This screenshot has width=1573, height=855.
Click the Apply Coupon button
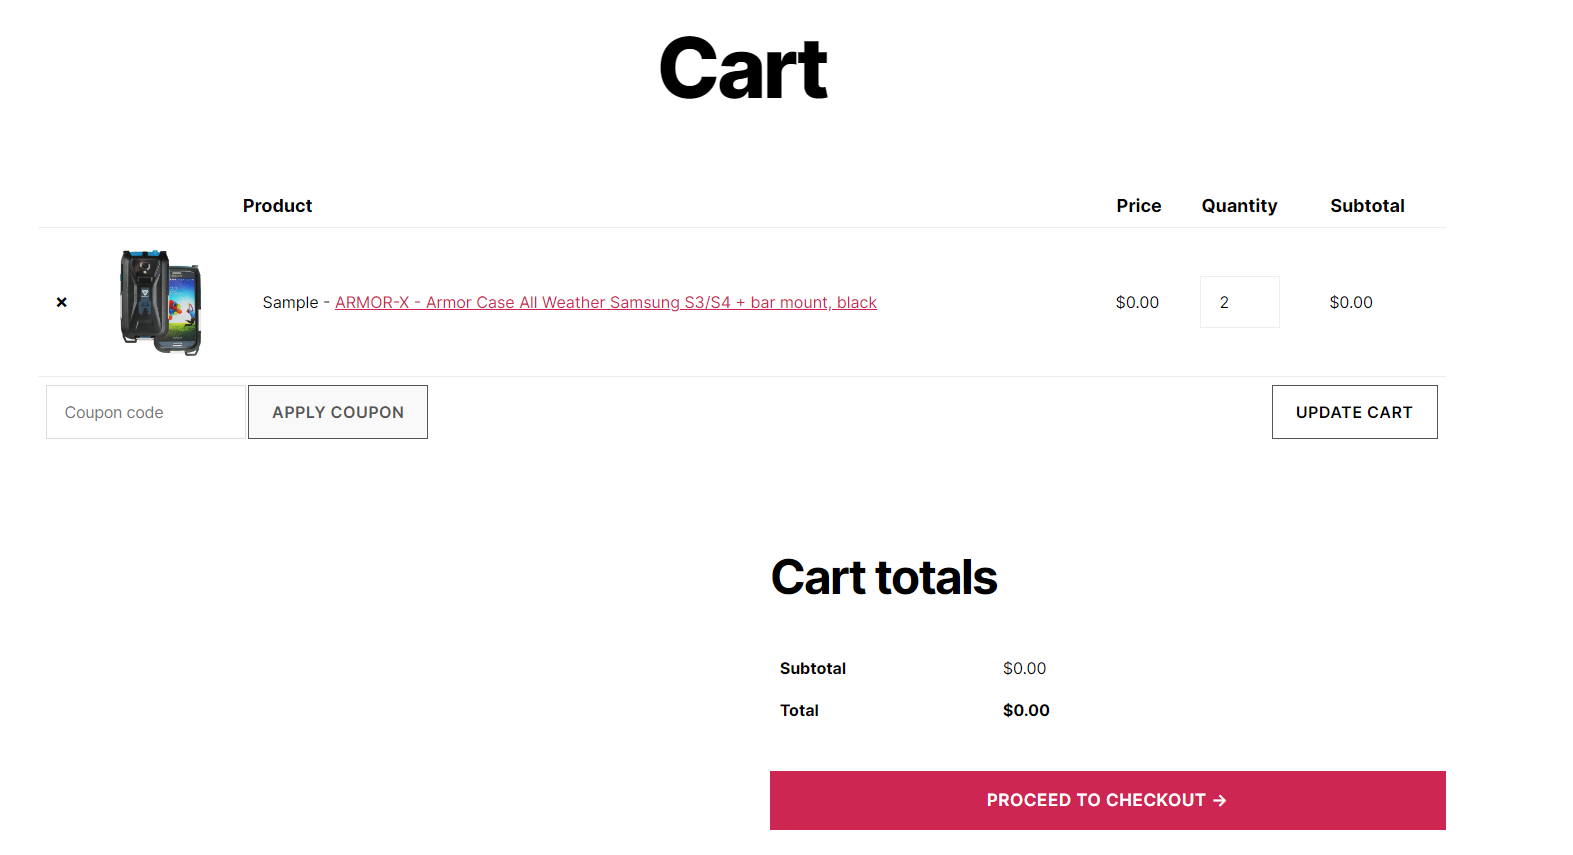click(338, 412)
